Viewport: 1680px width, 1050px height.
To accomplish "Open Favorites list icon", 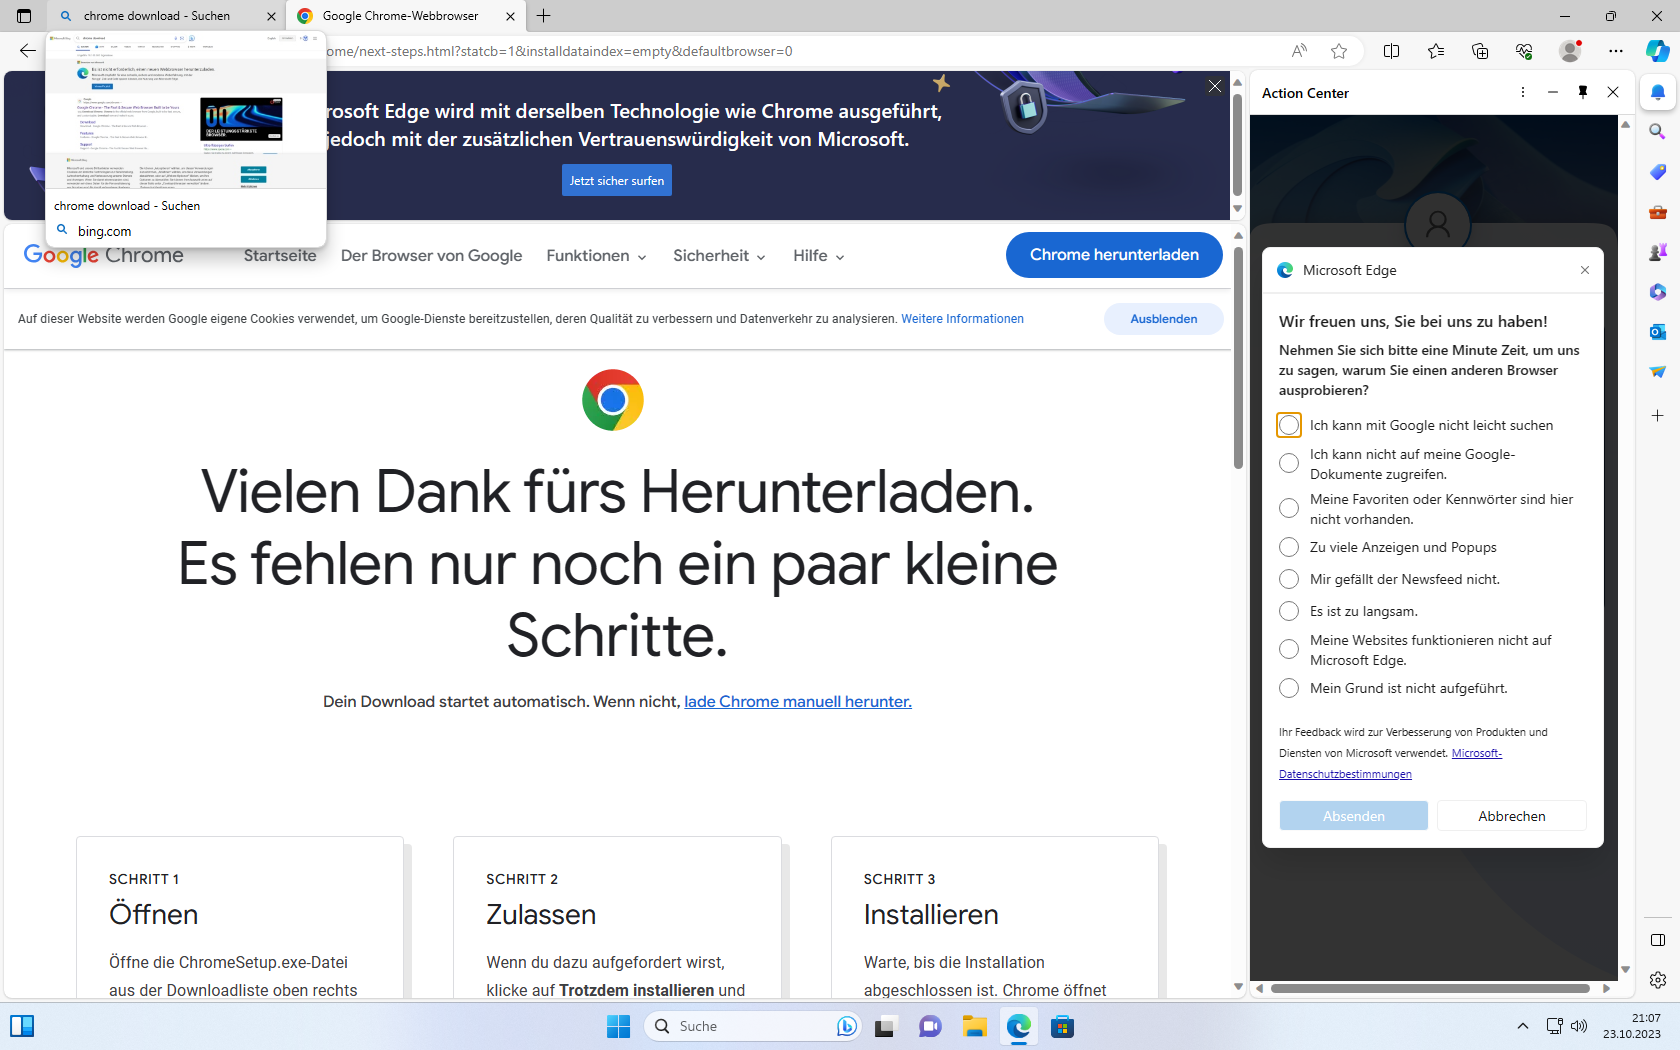I will (1436, 51).
